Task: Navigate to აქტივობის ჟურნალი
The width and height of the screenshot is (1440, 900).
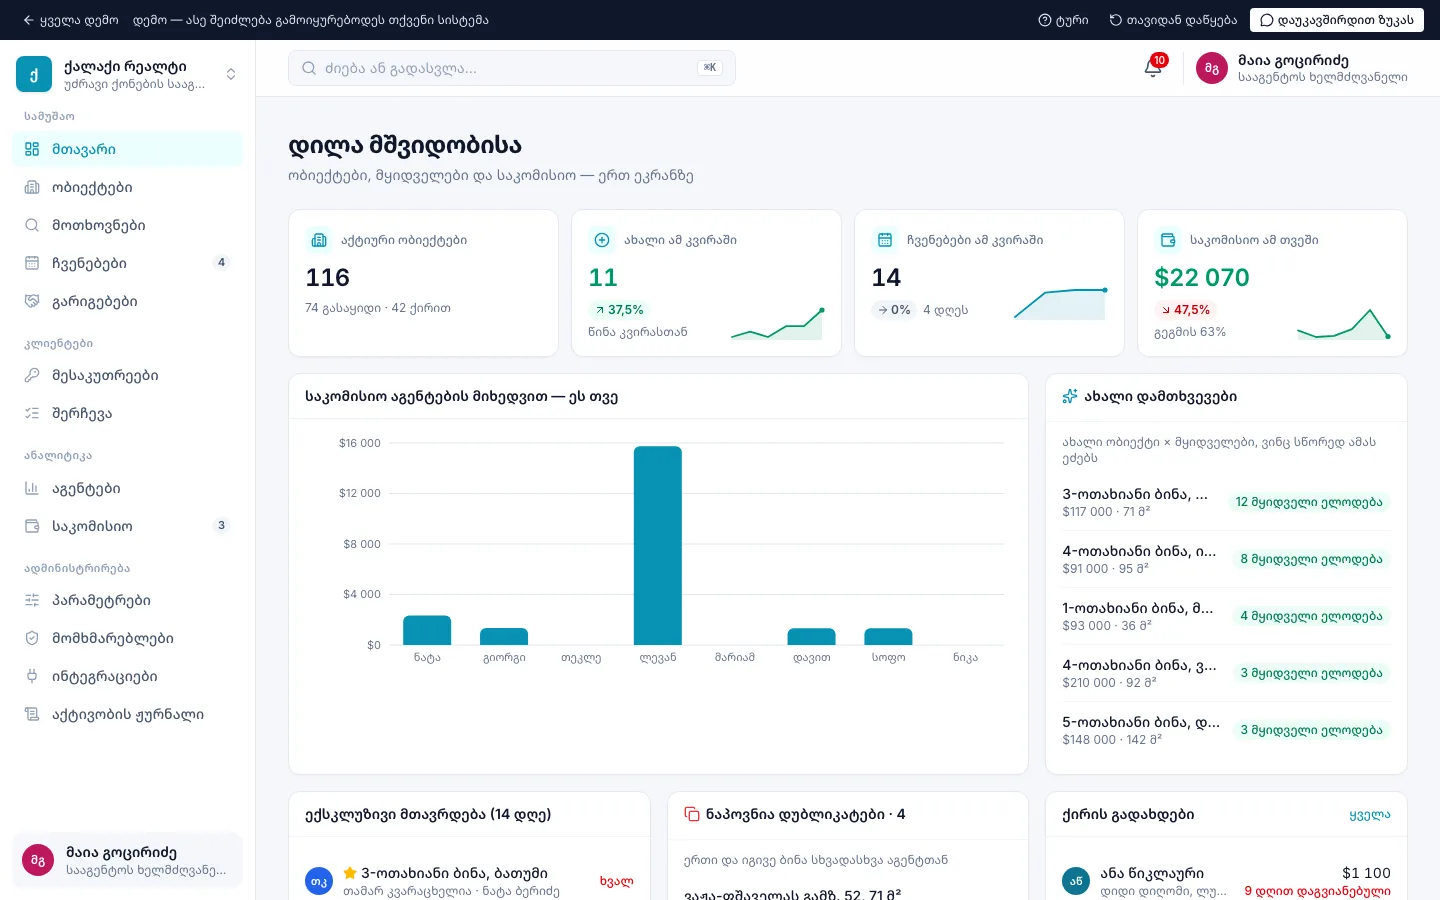Action: pos(128,714)
